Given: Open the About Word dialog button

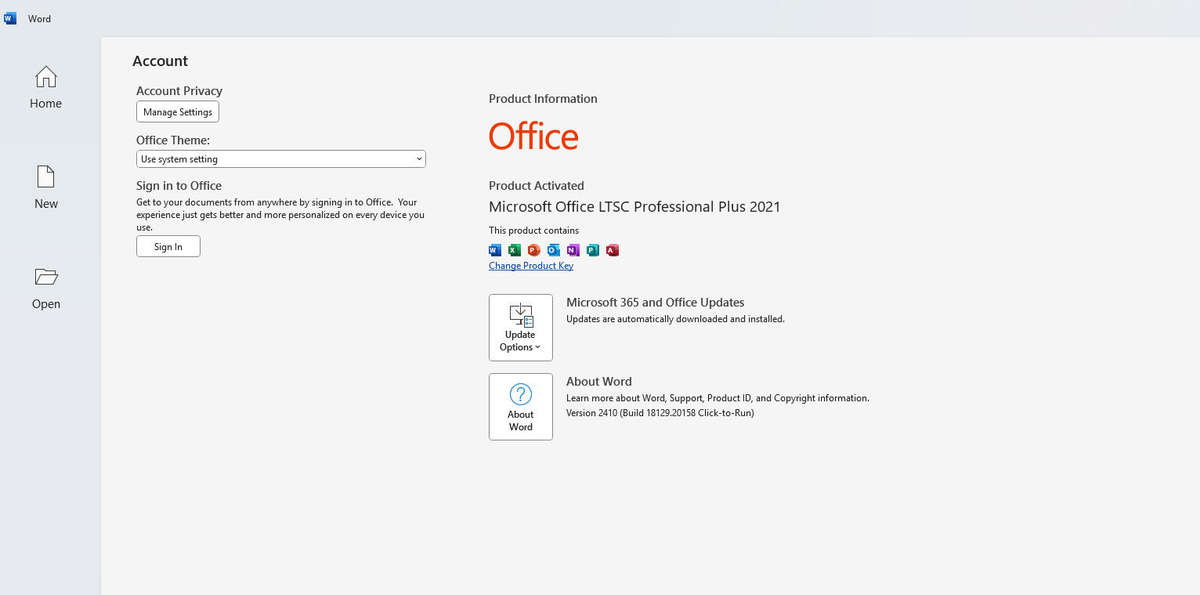Looking at the screenshot, I should (x=520, y=407).
